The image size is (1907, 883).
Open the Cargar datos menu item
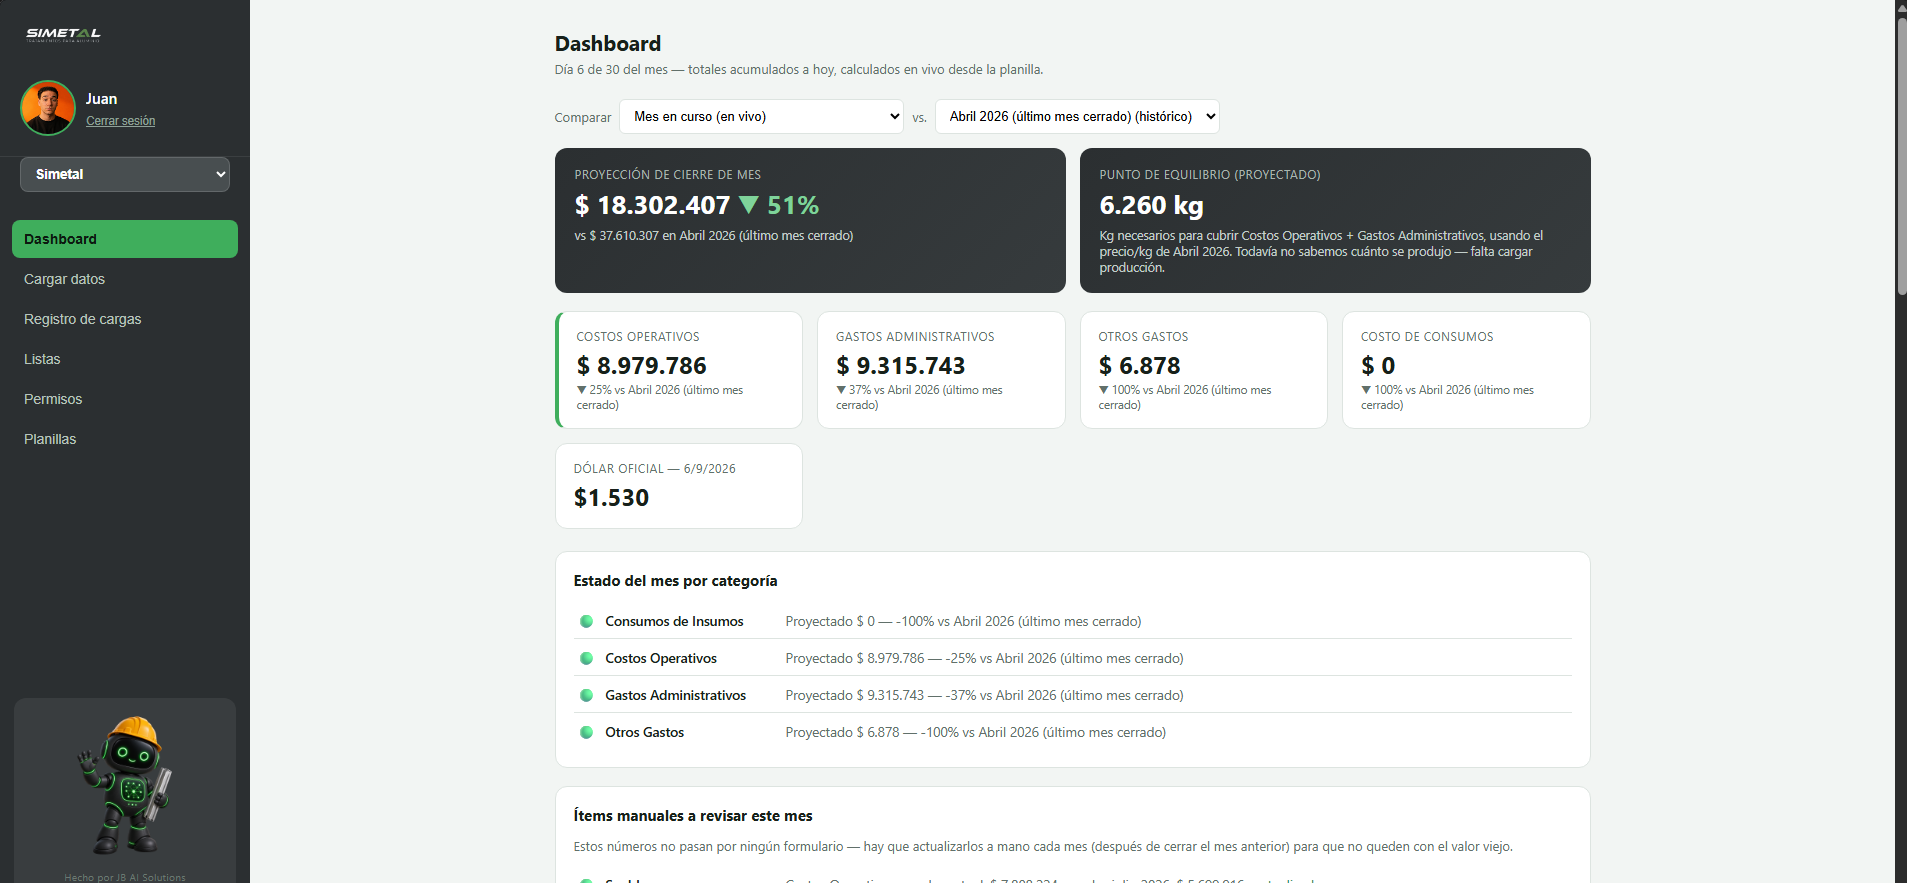tap(125, 279)
